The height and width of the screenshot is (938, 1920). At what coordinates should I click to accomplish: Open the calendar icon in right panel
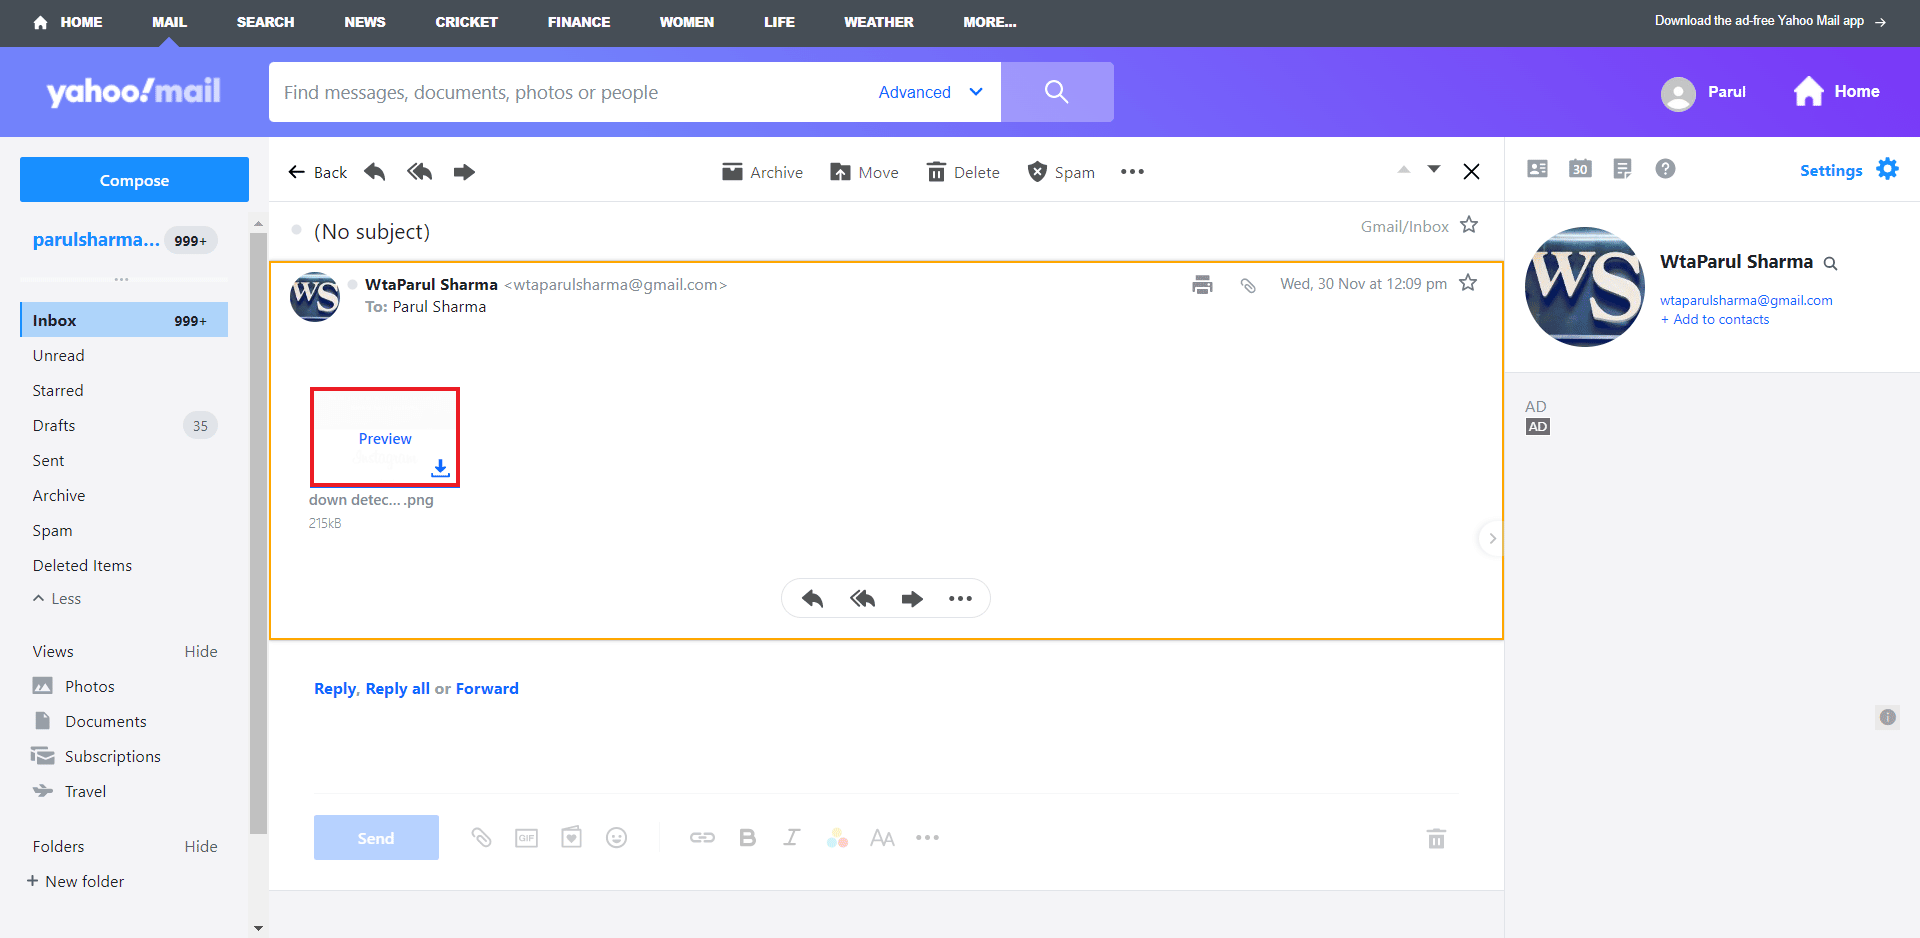1580,169
